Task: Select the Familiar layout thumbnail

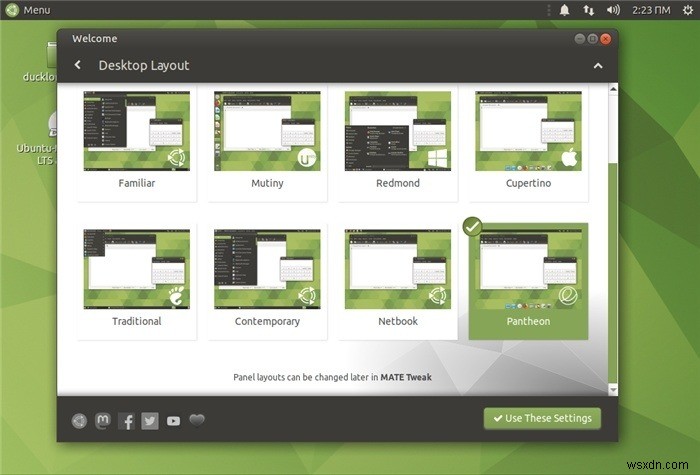Action: tap(137, 131)
